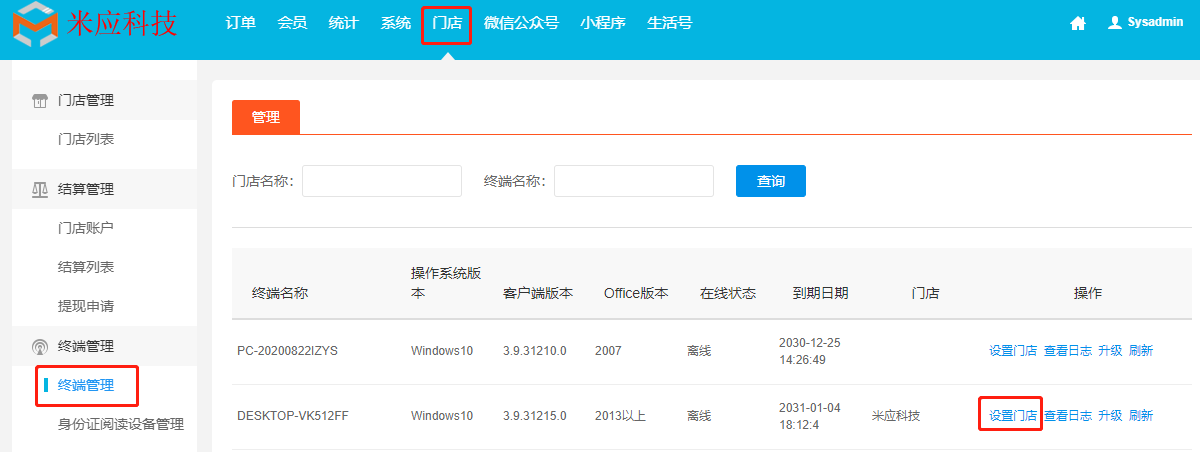This screenshot has width=1200, height=452.
Task: Click 设置门店 for DESKTOP-VK512FF
Action: click(x=1013, y=415)
